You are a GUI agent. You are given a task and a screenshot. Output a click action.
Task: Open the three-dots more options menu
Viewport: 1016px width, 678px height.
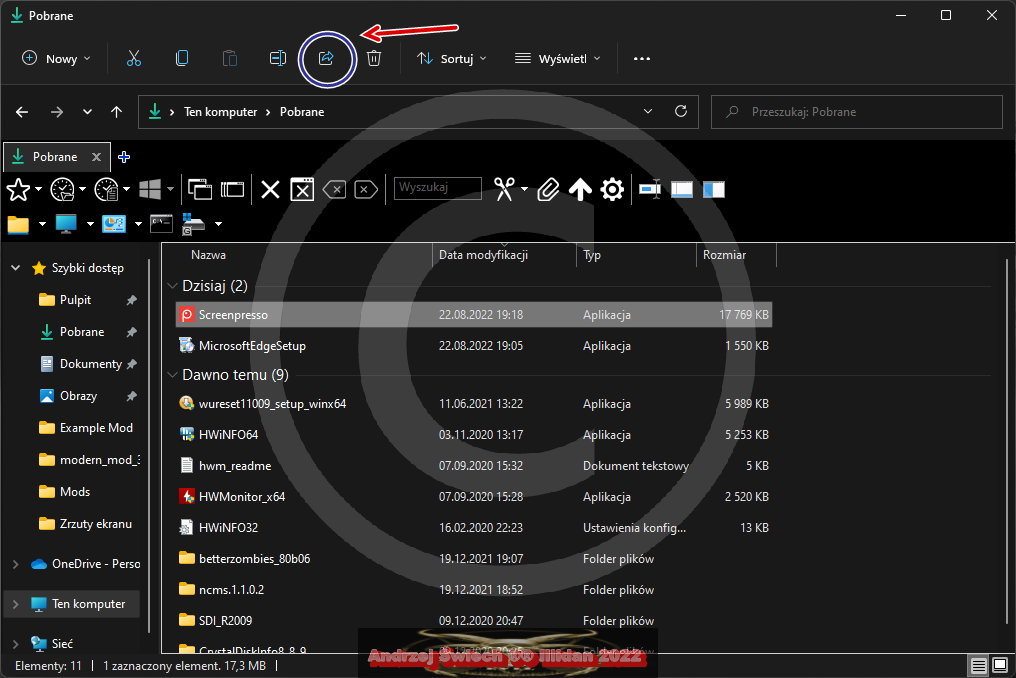point(641,58)
